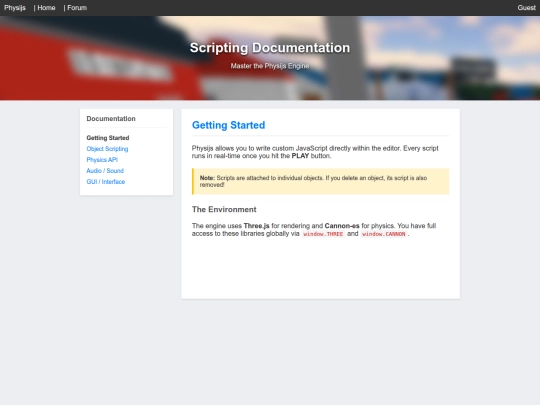Click the Master the Physijs Engine subtitle

[x=270, y=66]
